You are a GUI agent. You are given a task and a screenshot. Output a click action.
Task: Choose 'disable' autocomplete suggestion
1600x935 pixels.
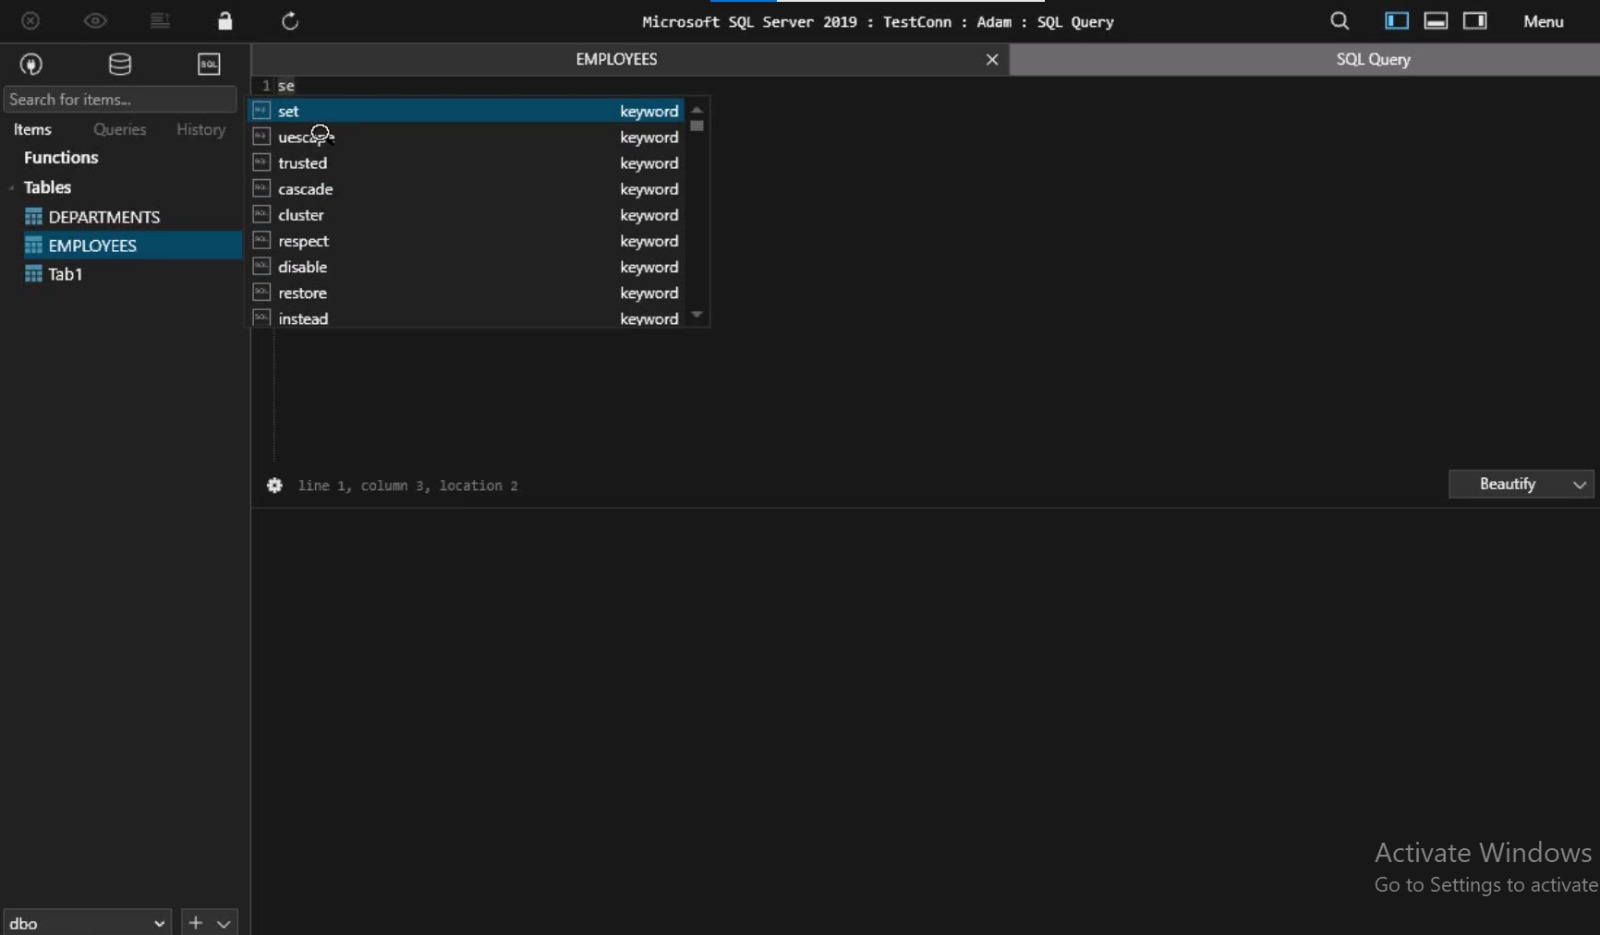(x=466, y=267)
